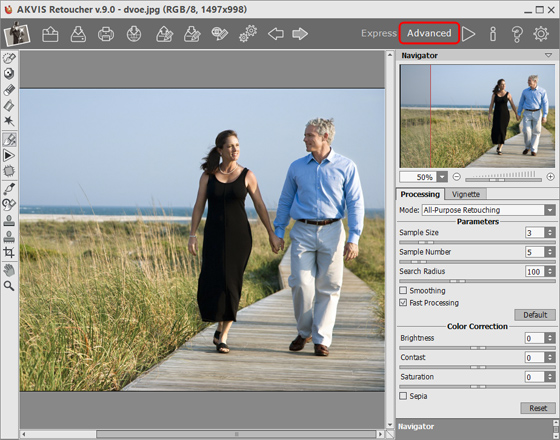Switch to the Vignette tab
This screenshot has height=440, width=560.
466,194
